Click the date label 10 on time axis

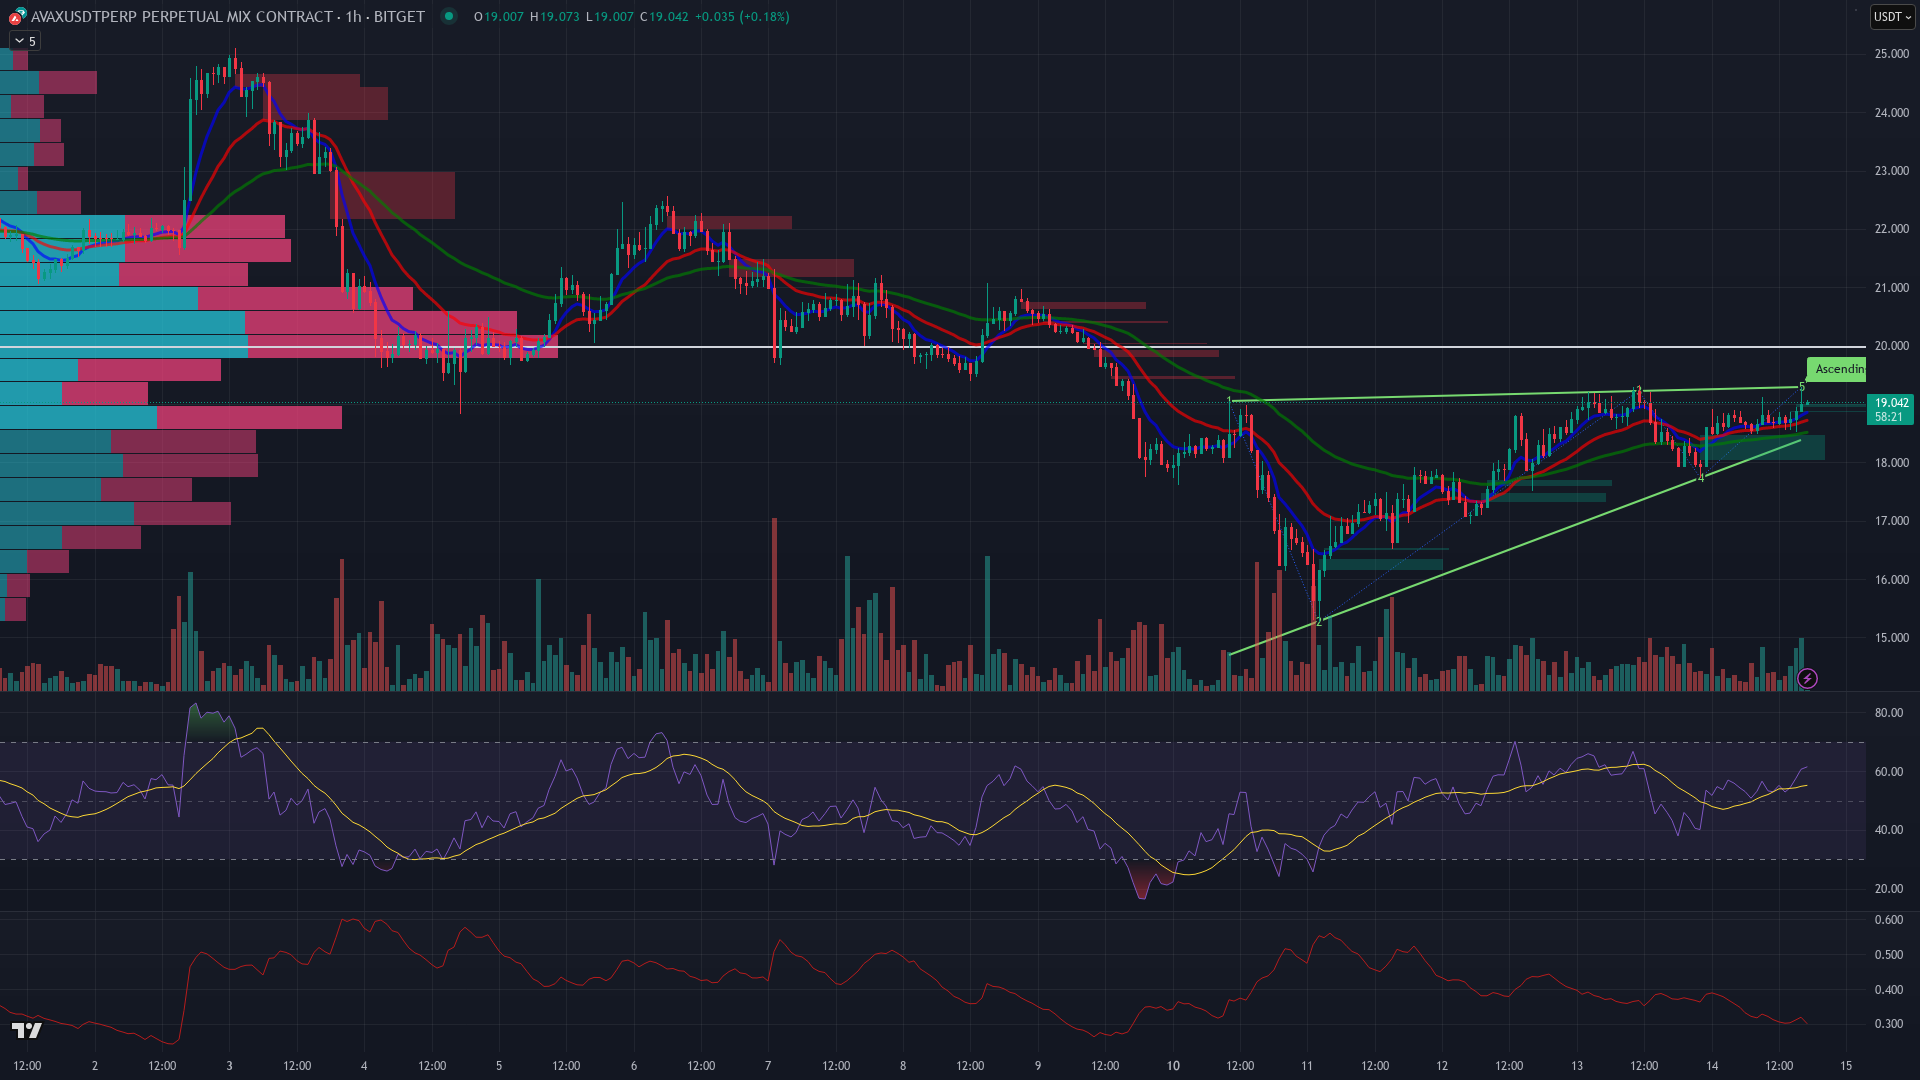1173,1066
